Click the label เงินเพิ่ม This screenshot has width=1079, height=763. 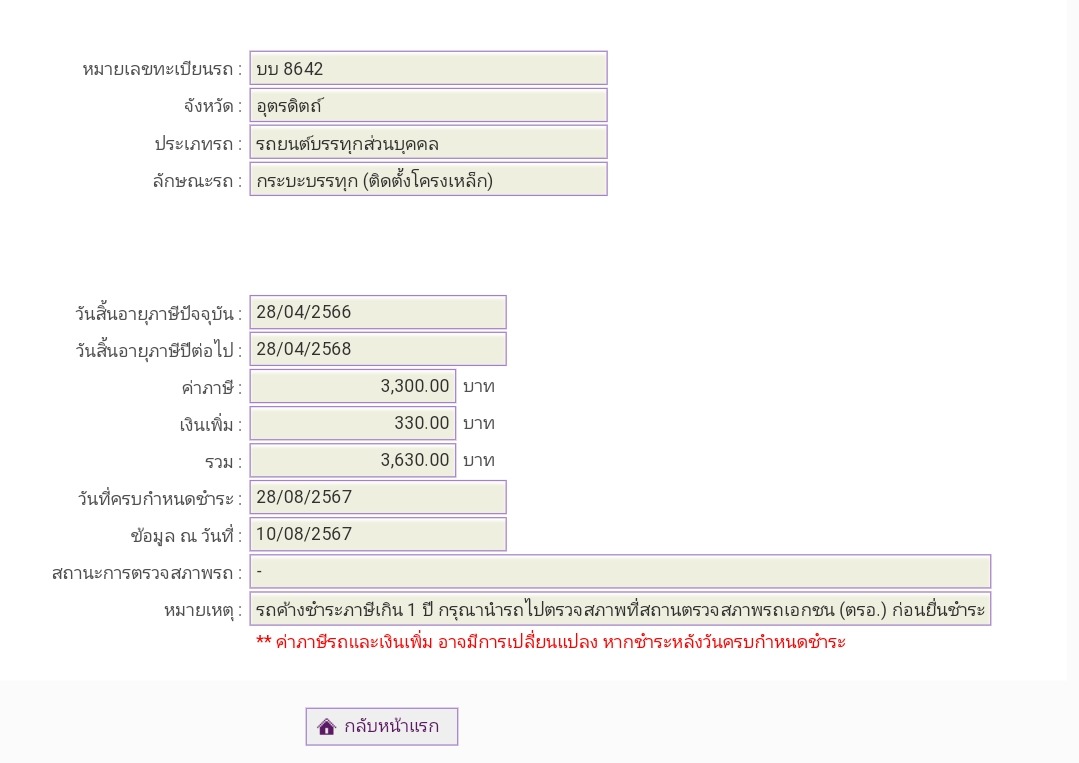tap(211, 425)
